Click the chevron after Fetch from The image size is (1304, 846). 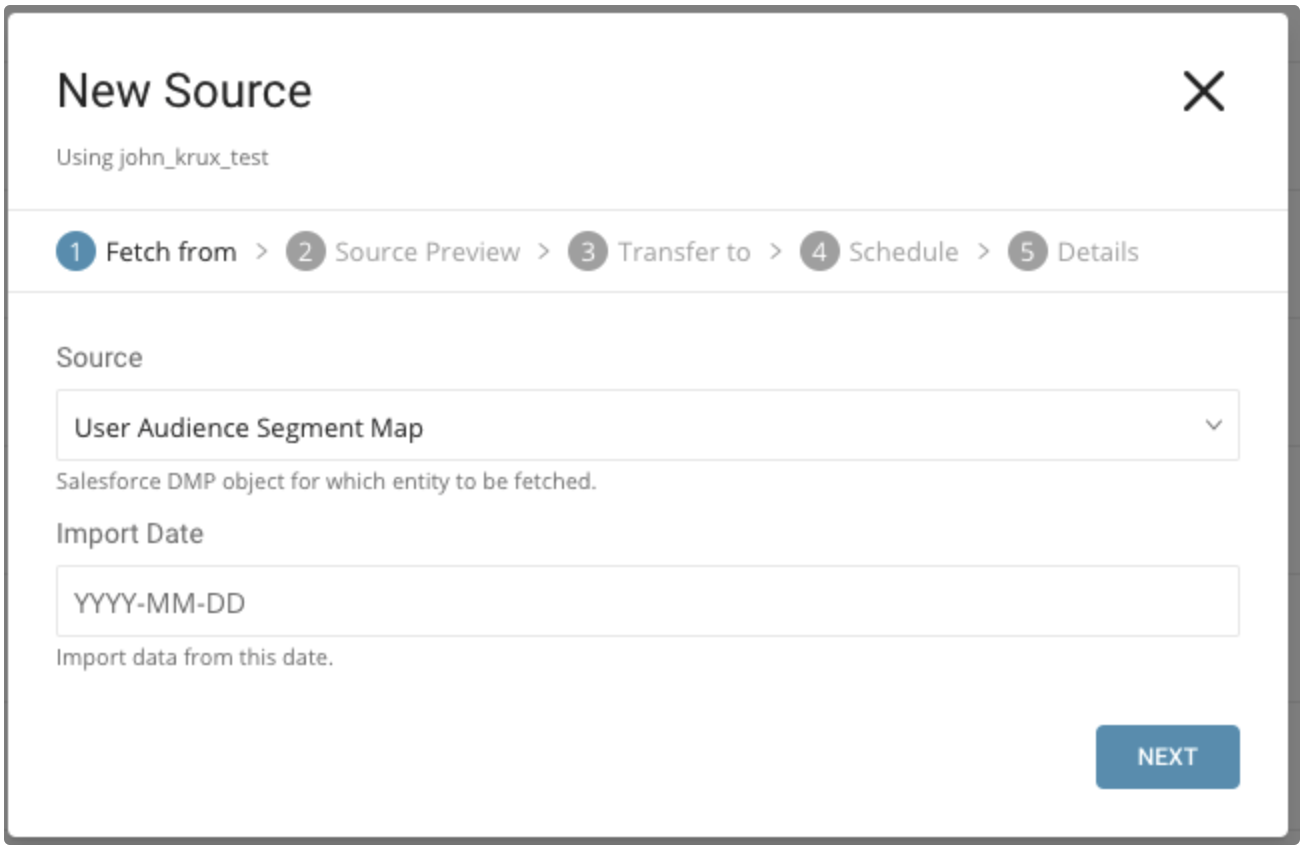point(262,252)
